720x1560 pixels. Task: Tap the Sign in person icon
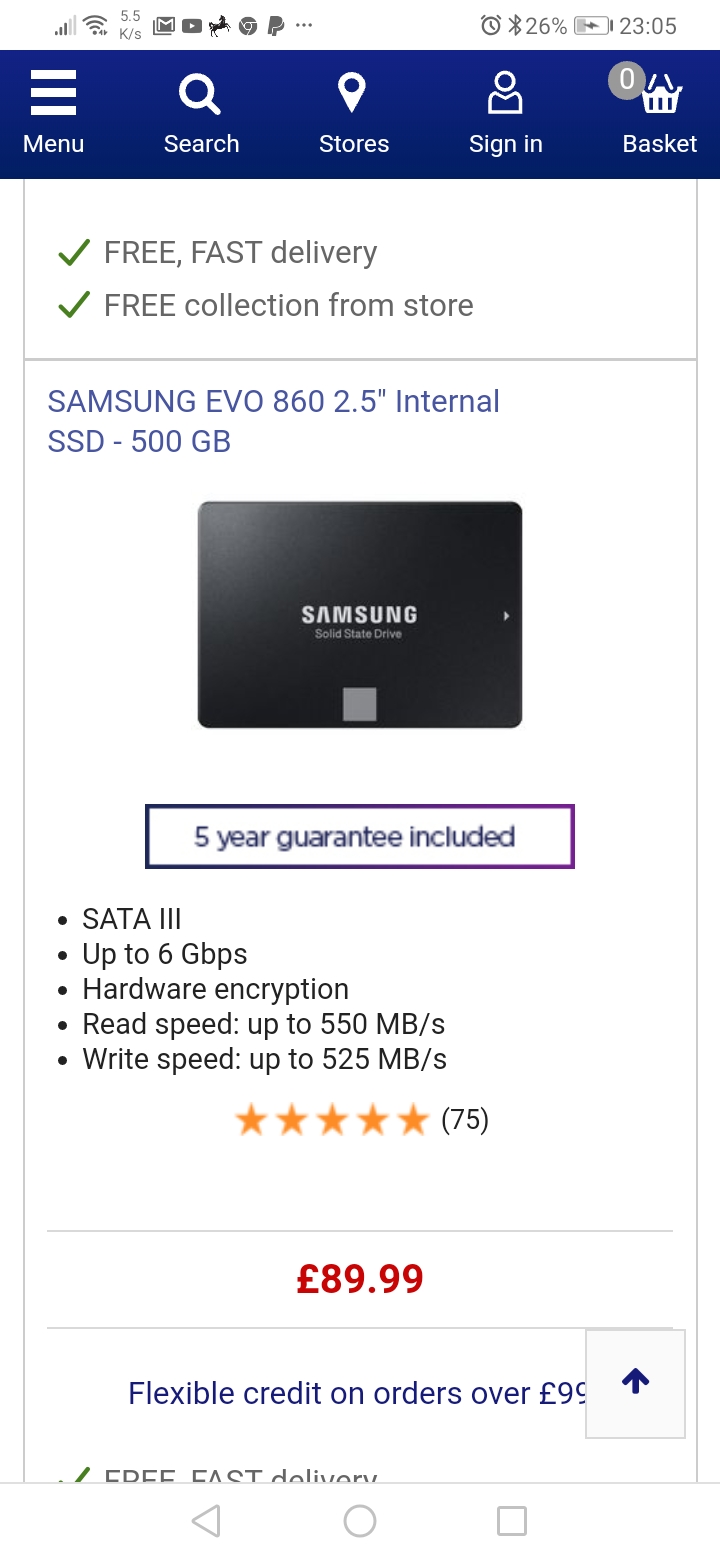[505, 94]
